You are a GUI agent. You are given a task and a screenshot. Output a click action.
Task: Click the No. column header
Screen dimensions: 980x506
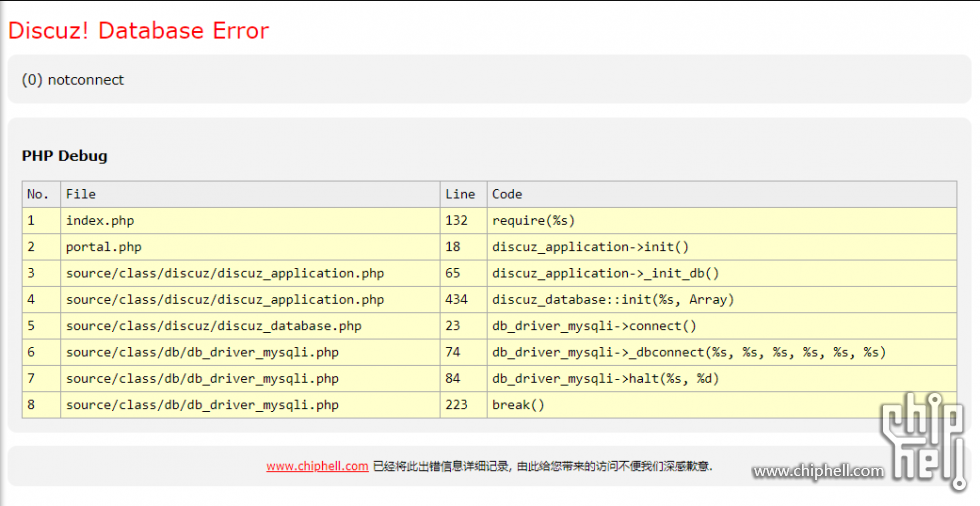coord(41,194)
